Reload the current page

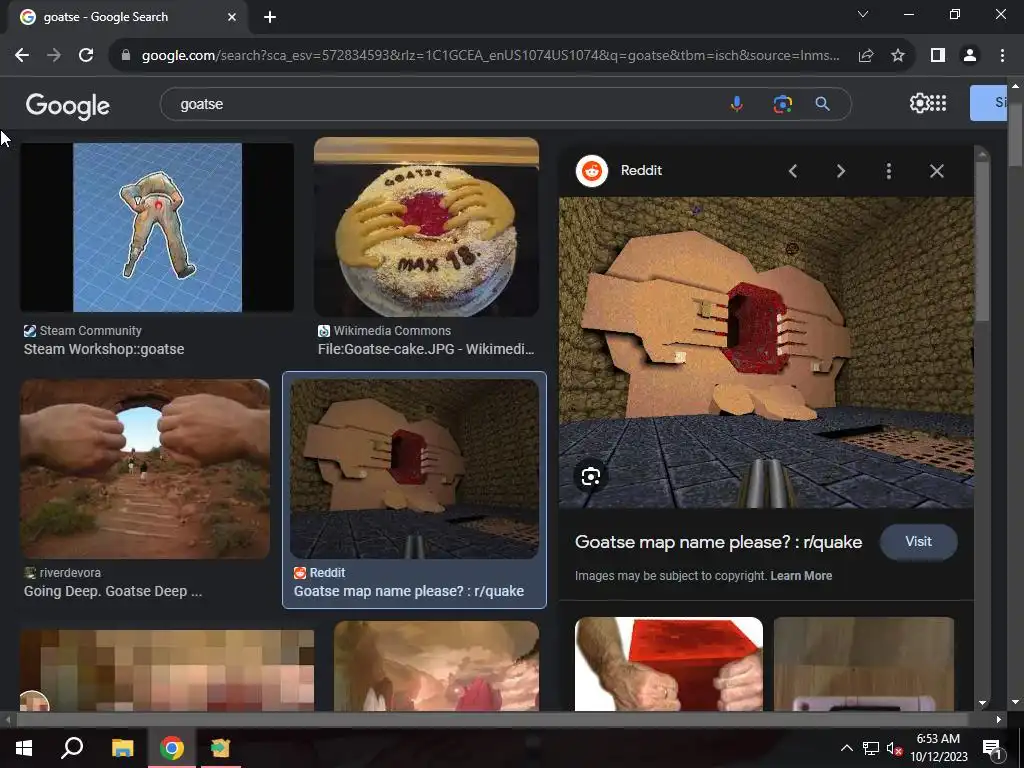(x=86, y=56)
